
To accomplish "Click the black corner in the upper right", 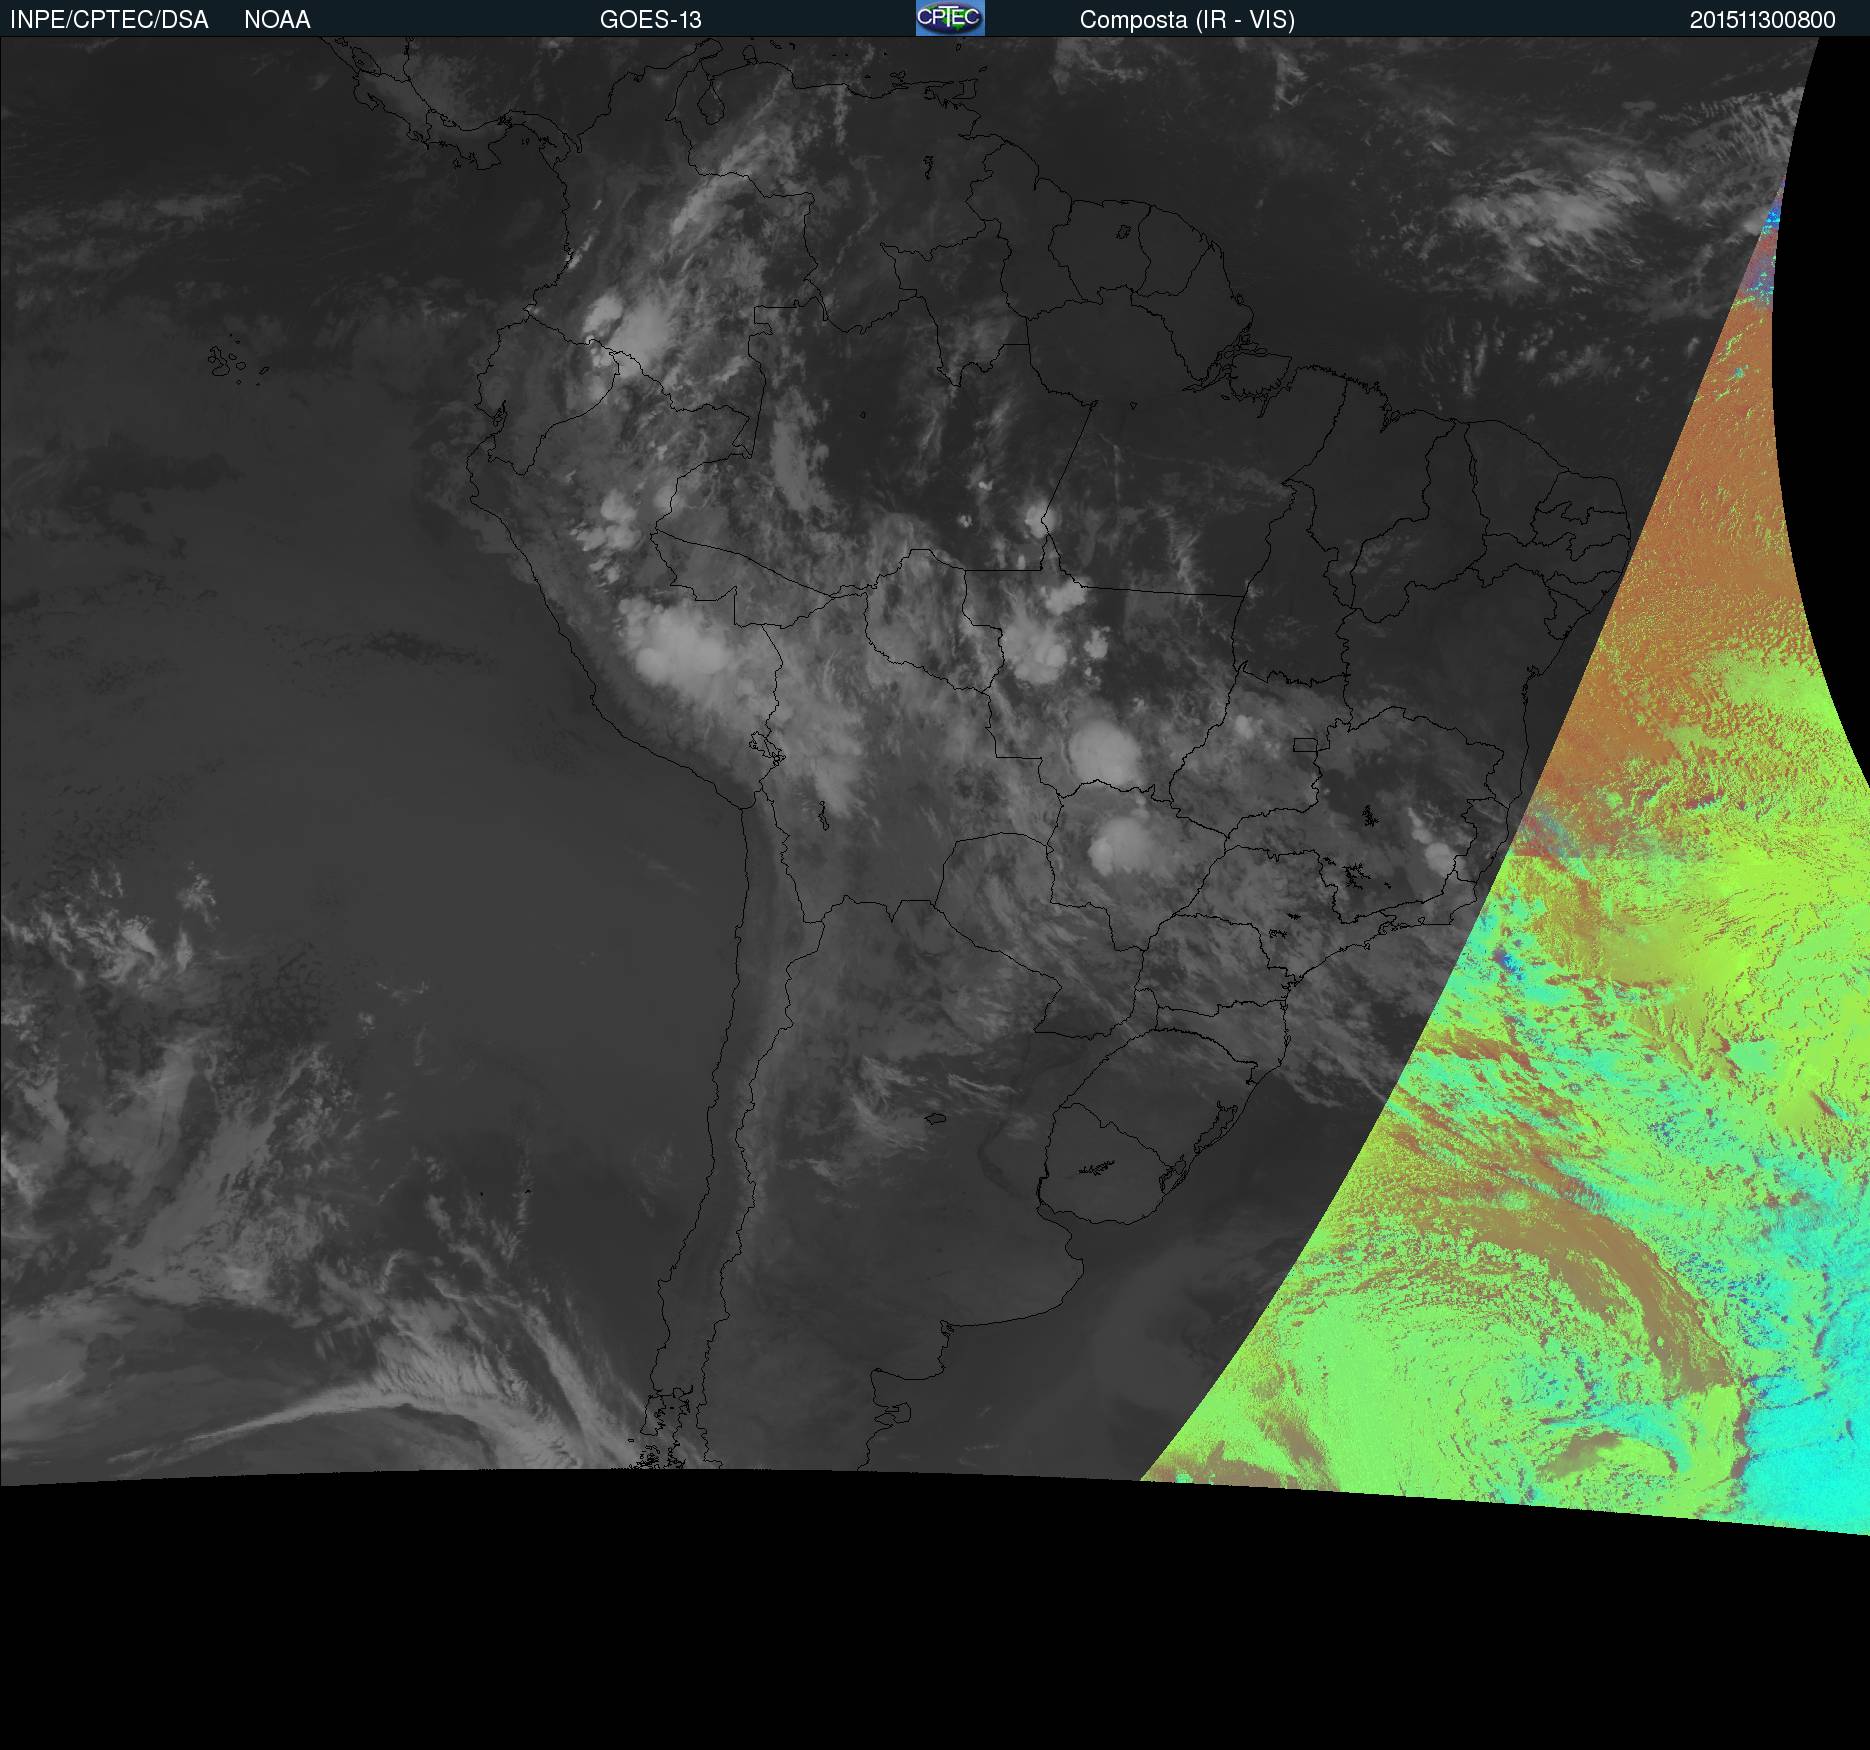I will [x=1840, y=150].
